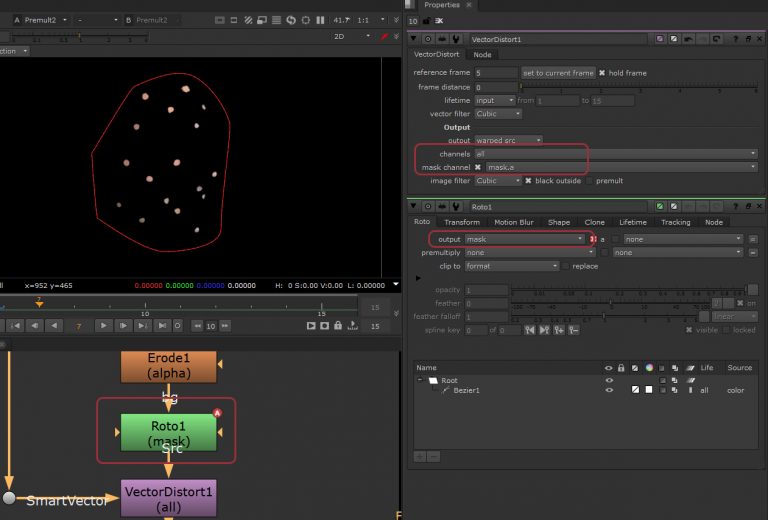Open the premultiply none dropdown
The width and height of the screenshot is (768, 520).
[x=529, y=253]
